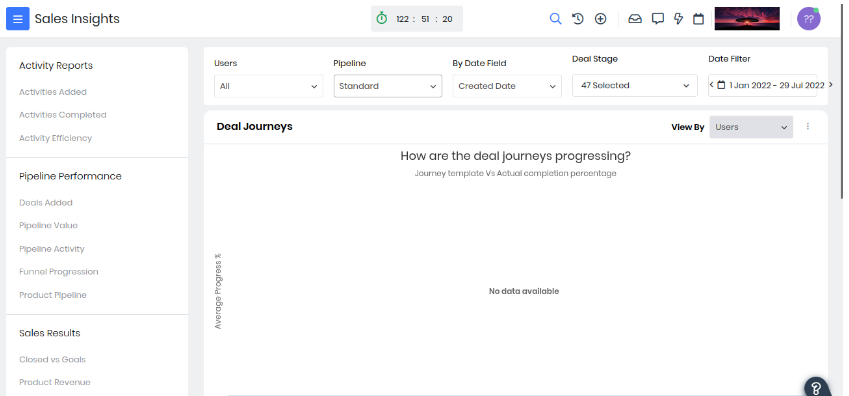
Task: Click the quick add plus icon
Action: (600, 19)
